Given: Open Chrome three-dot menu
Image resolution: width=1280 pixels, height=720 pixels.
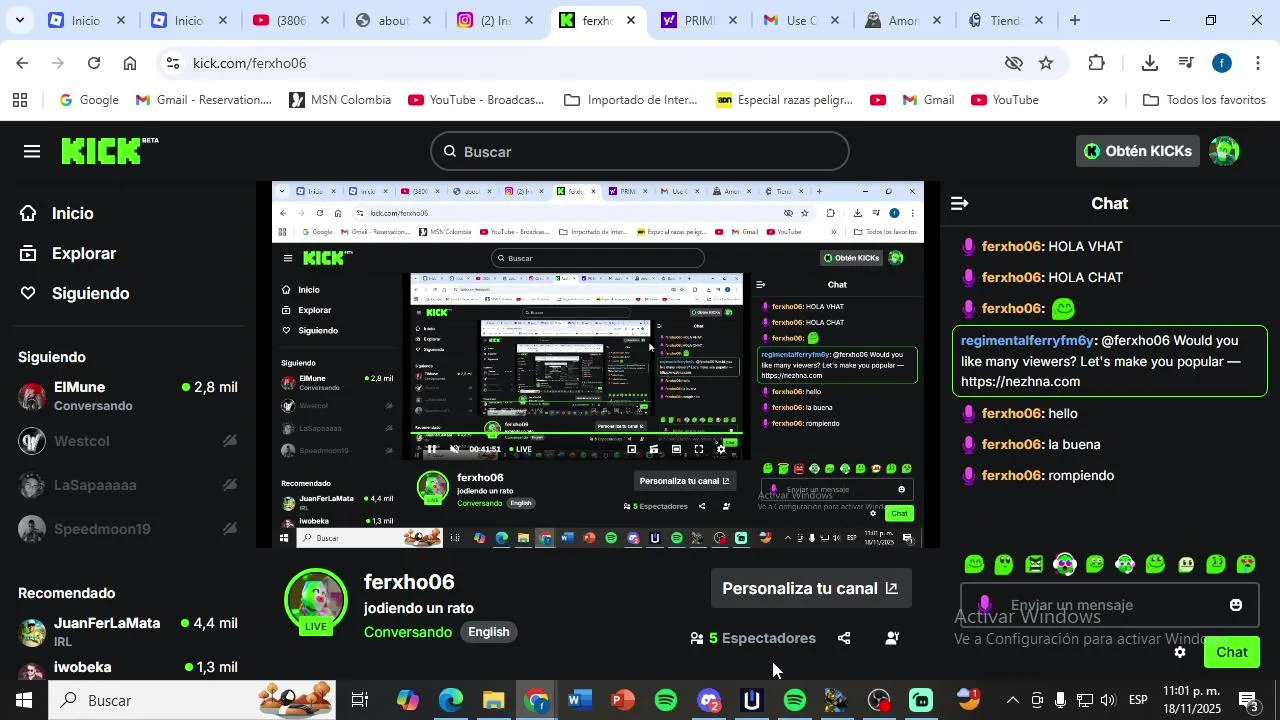Looking at the screenshot, I should coord(1257,63).
